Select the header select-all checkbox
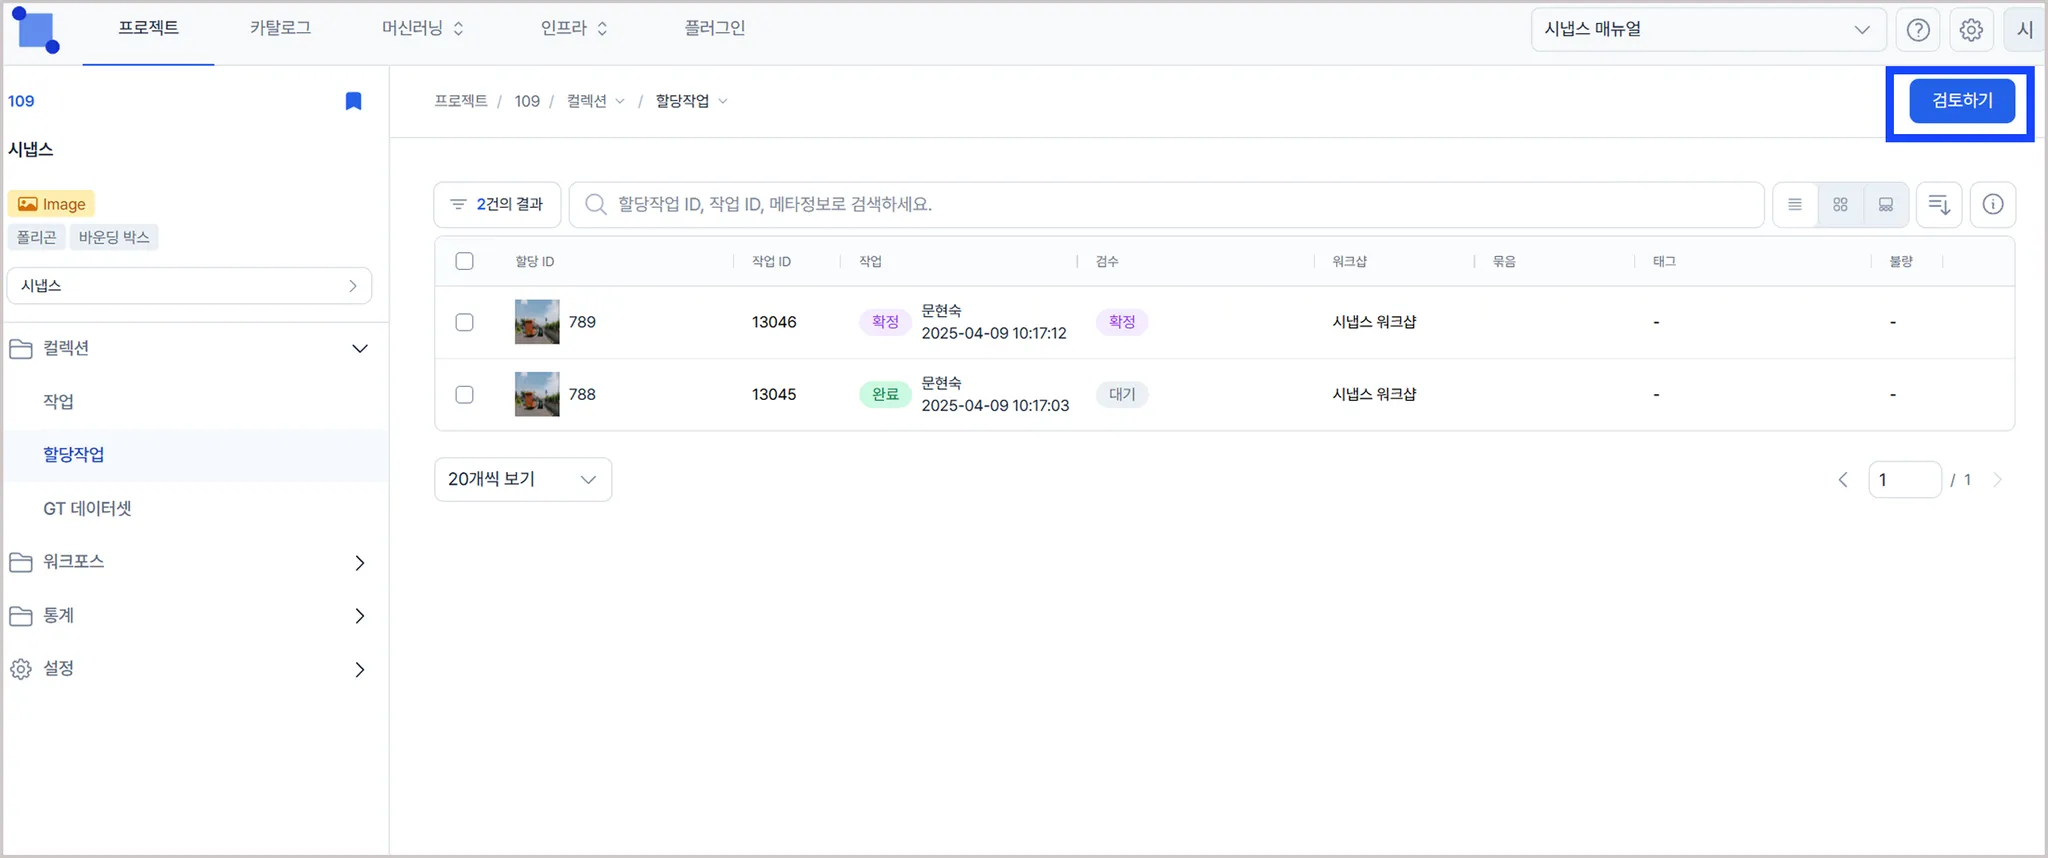 click(x=464, y=261)
